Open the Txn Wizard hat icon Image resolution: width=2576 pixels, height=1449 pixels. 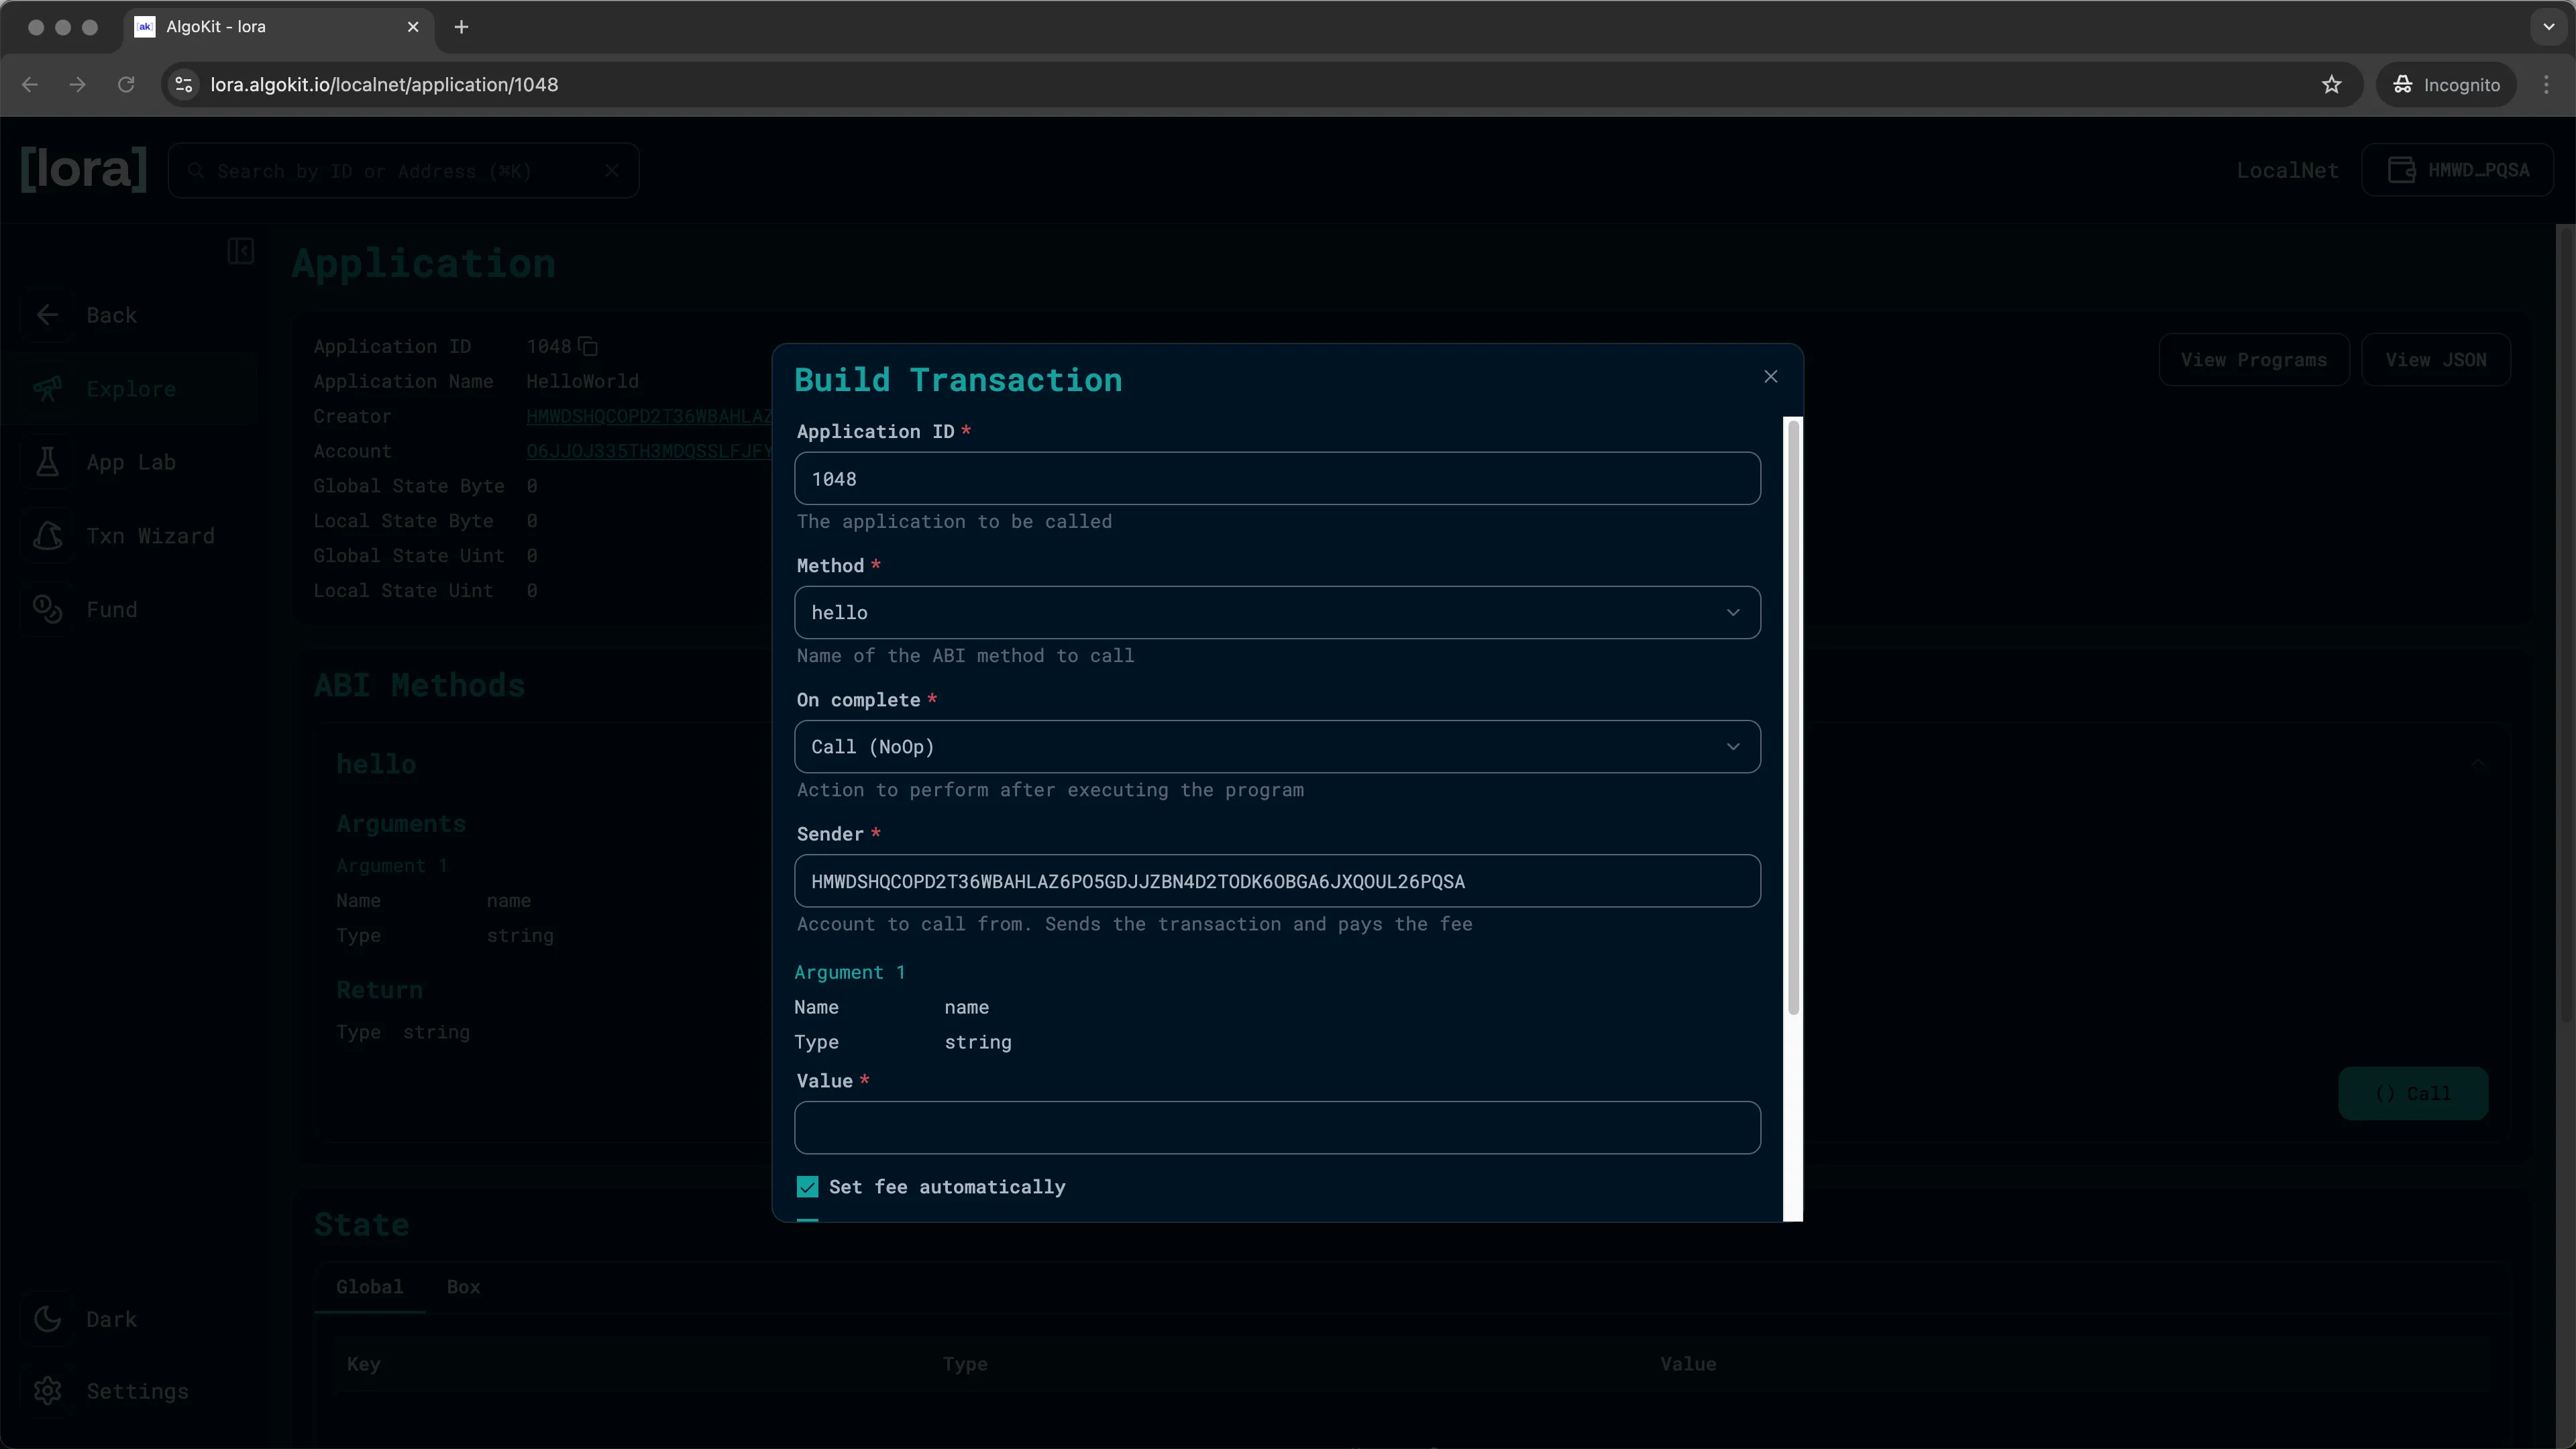pos(47,536)
